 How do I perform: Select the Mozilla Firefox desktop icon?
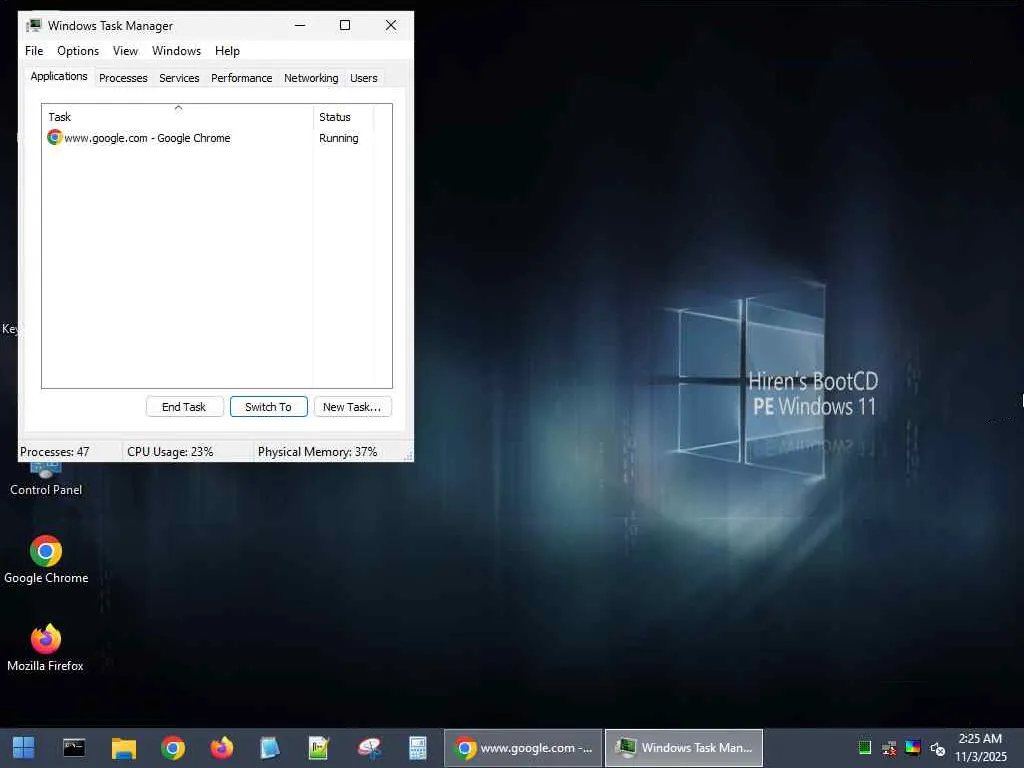[x=46, y=648]
